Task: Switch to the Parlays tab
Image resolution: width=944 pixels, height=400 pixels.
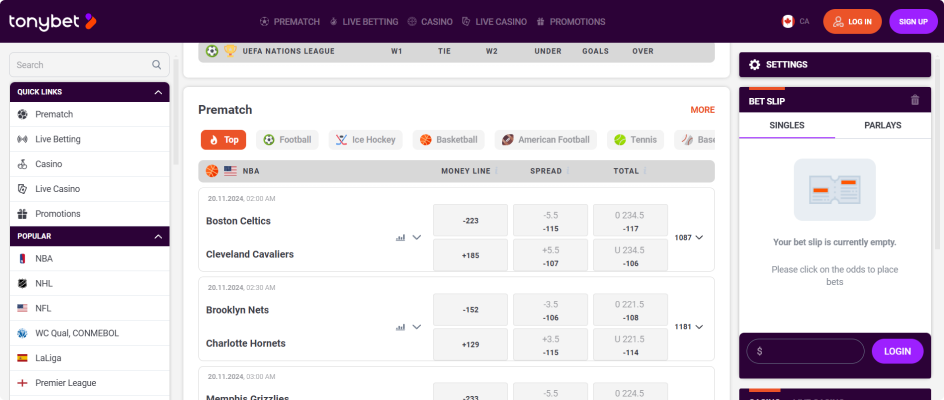Action: tap(883, 125)
